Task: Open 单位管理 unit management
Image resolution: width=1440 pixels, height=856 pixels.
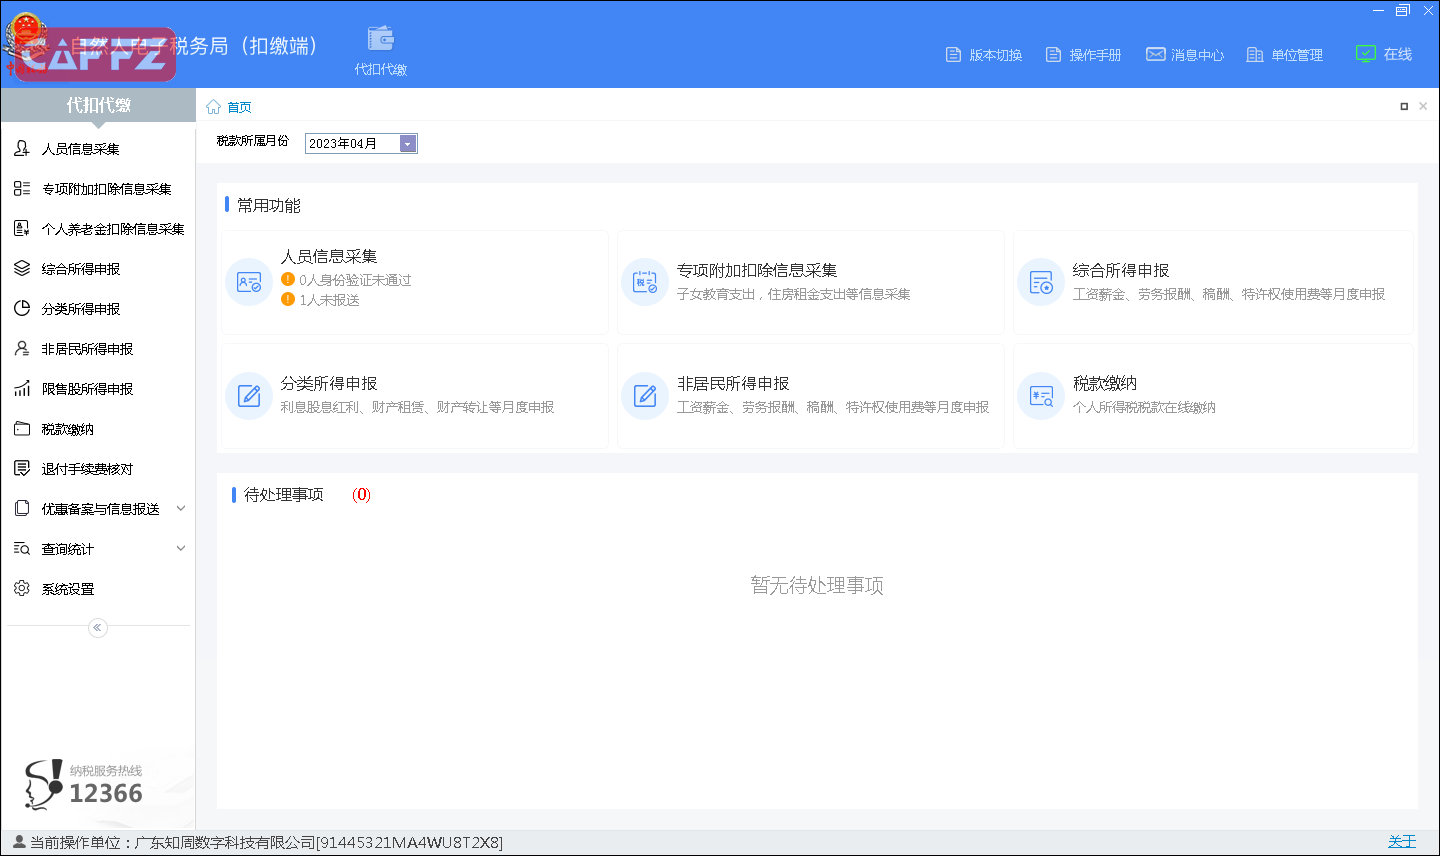Action: (1285, 55)
